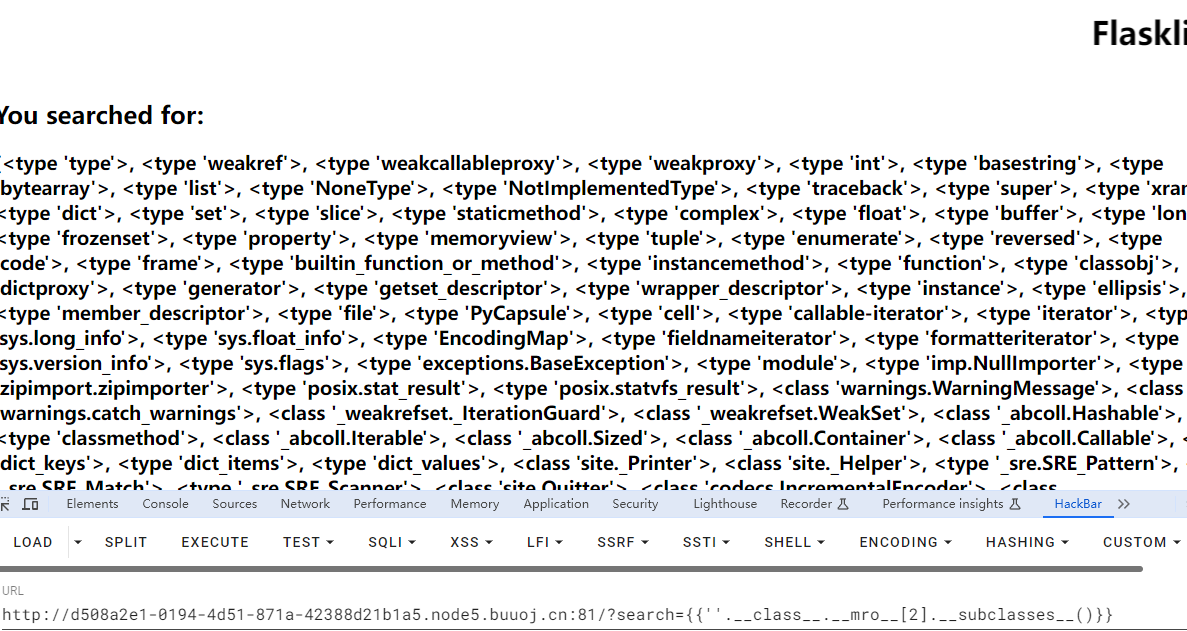This screenshot has height=631, width=1187.
Task: Click the text 'getset_descriptor'
Action: click(x=463, y=288)
